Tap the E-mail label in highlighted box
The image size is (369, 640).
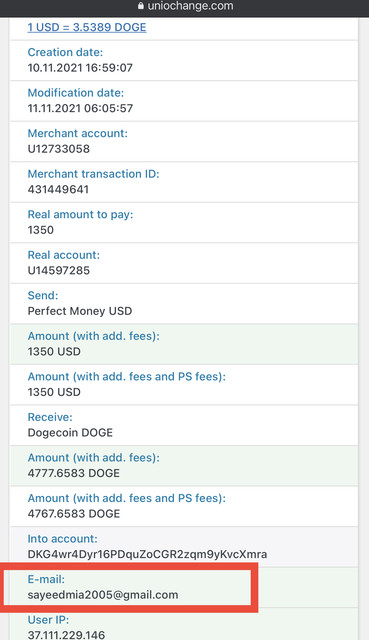click(46, 579)
